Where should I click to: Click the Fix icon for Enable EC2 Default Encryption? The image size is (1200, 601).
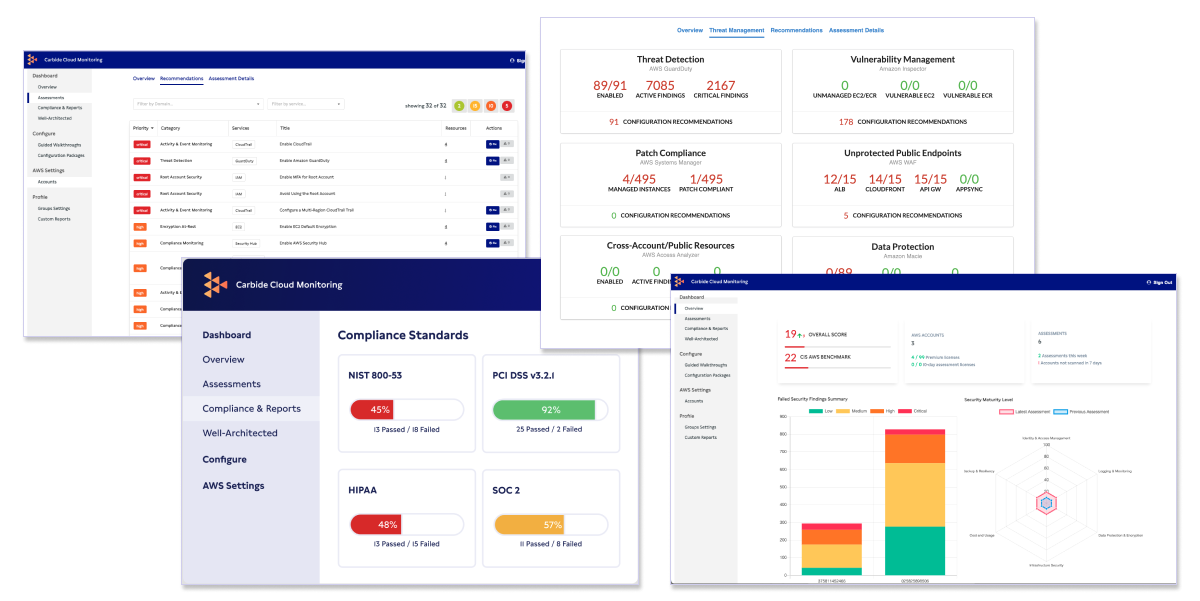tap(492, 227)
